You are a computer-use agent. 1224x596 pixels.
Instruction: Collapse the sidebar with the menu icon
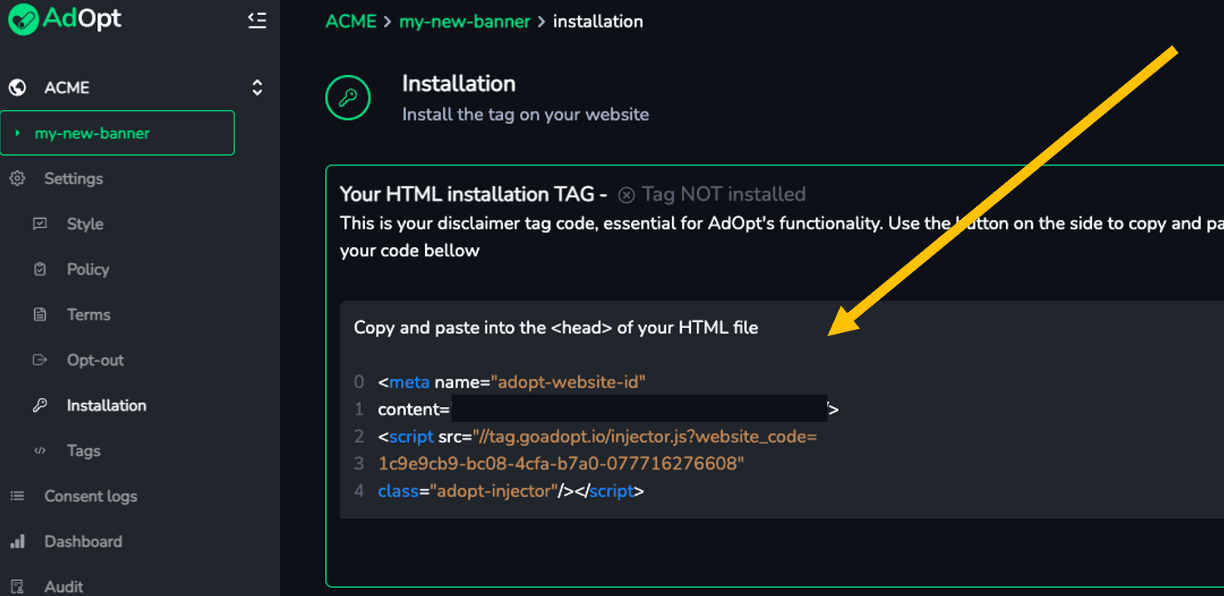click(x=257, y=20)
